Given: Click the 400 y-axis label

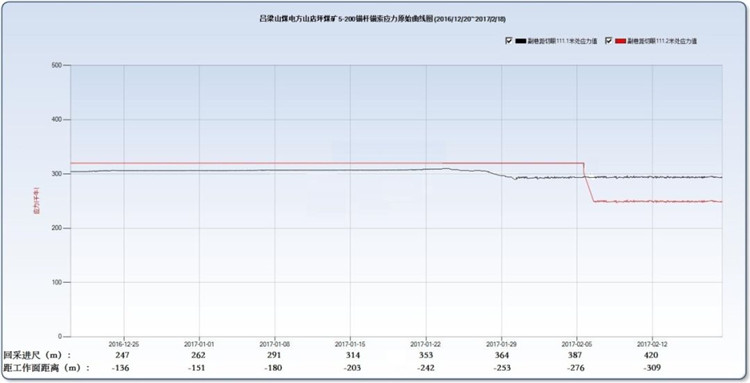Looking at the screenshot, I should click(57, 120).
